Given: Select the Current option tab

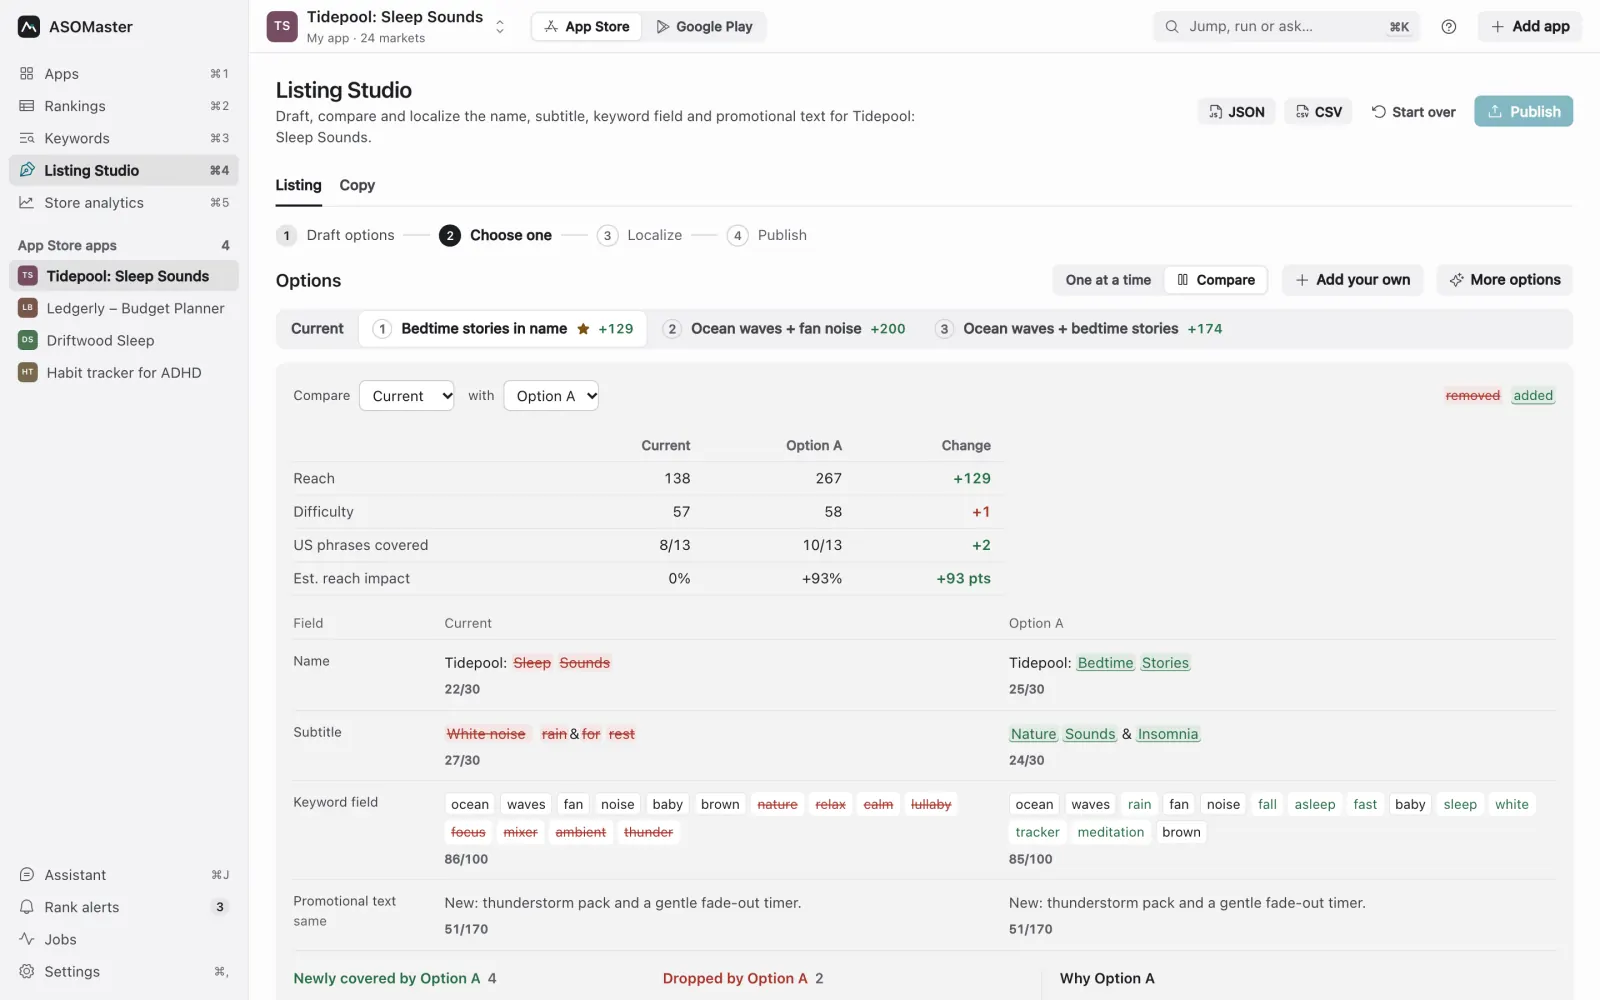Looking at the screenshot, I should pos(317,329).
